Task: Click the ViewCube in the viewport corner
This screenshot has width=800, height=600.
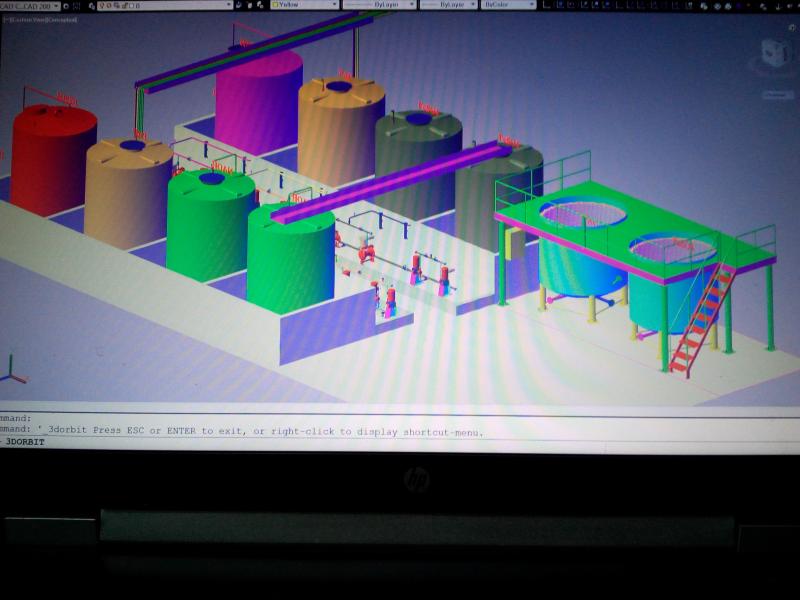Action: (x=774, y=55)
